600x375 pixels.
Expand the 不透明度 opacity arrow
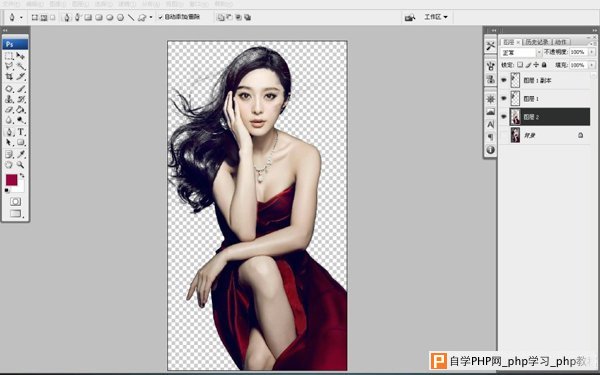[592, 52]
